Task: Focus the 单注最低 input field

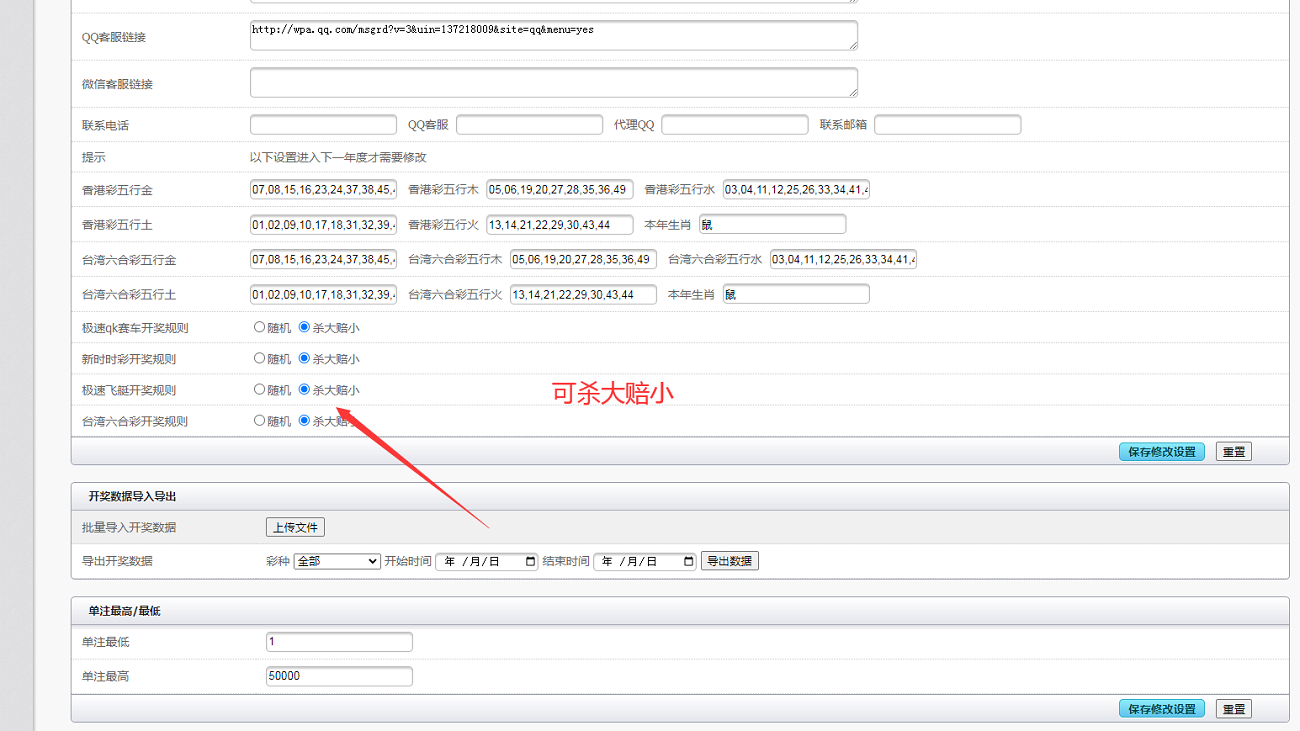Action: 339,642
